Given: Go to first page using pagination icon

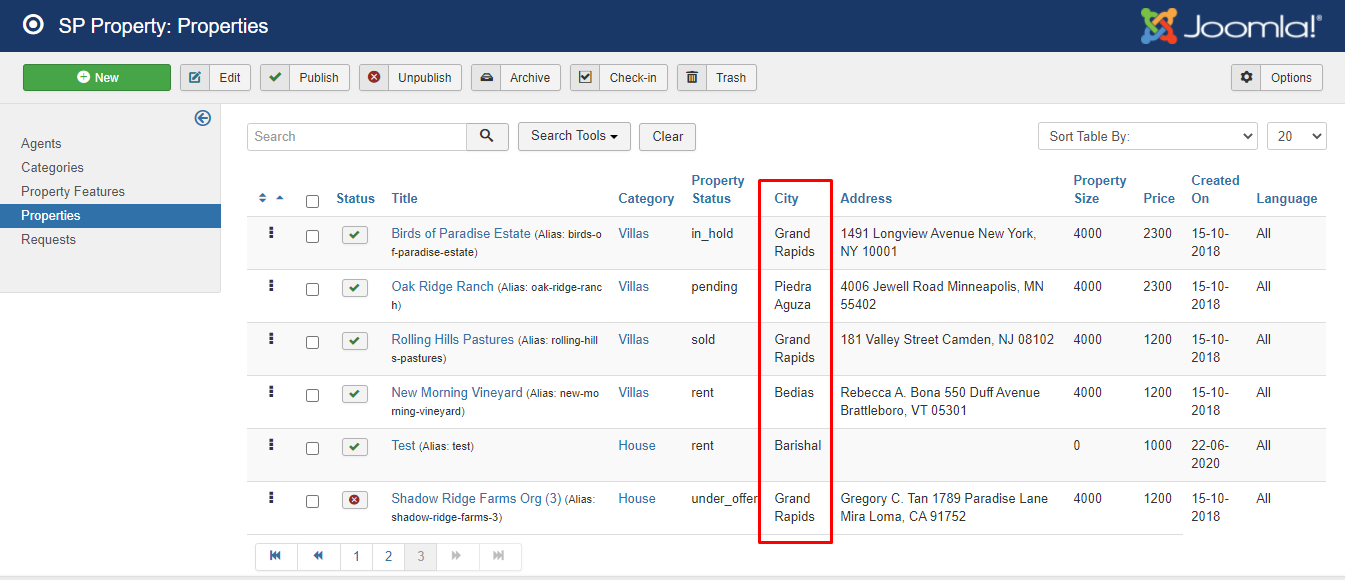Looking at the screenshot, I should click(x=276, y=556).
